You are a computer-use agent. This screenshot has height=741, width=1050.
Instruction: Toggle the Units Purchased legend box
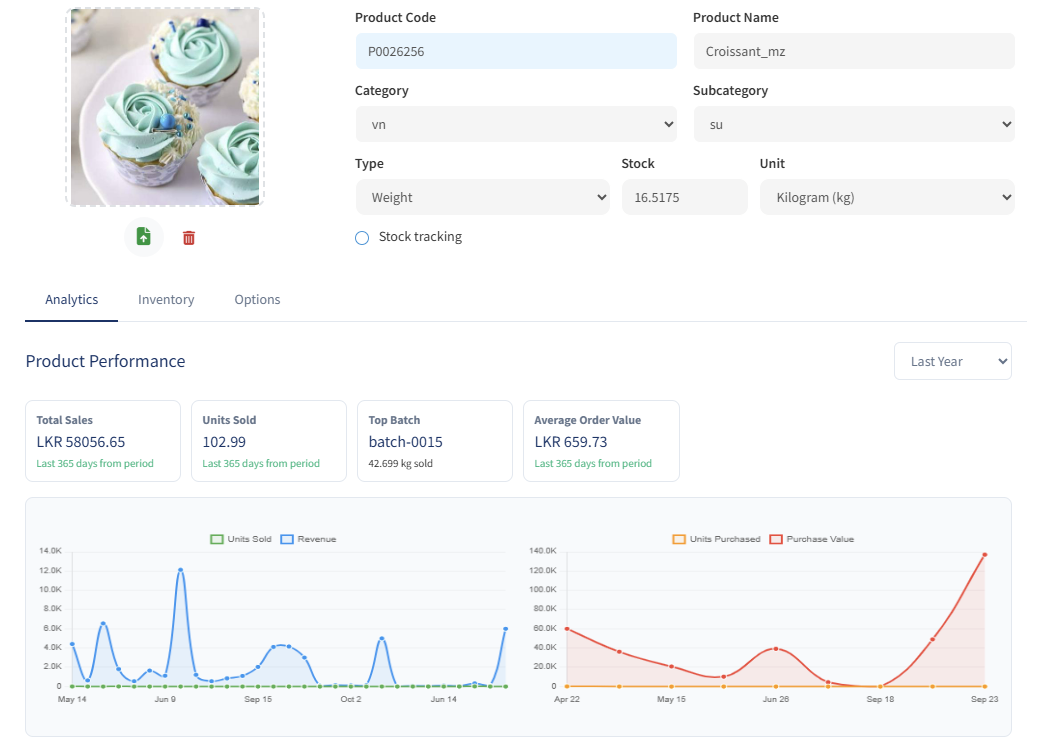pyautogui.click(x=679, y=539)
